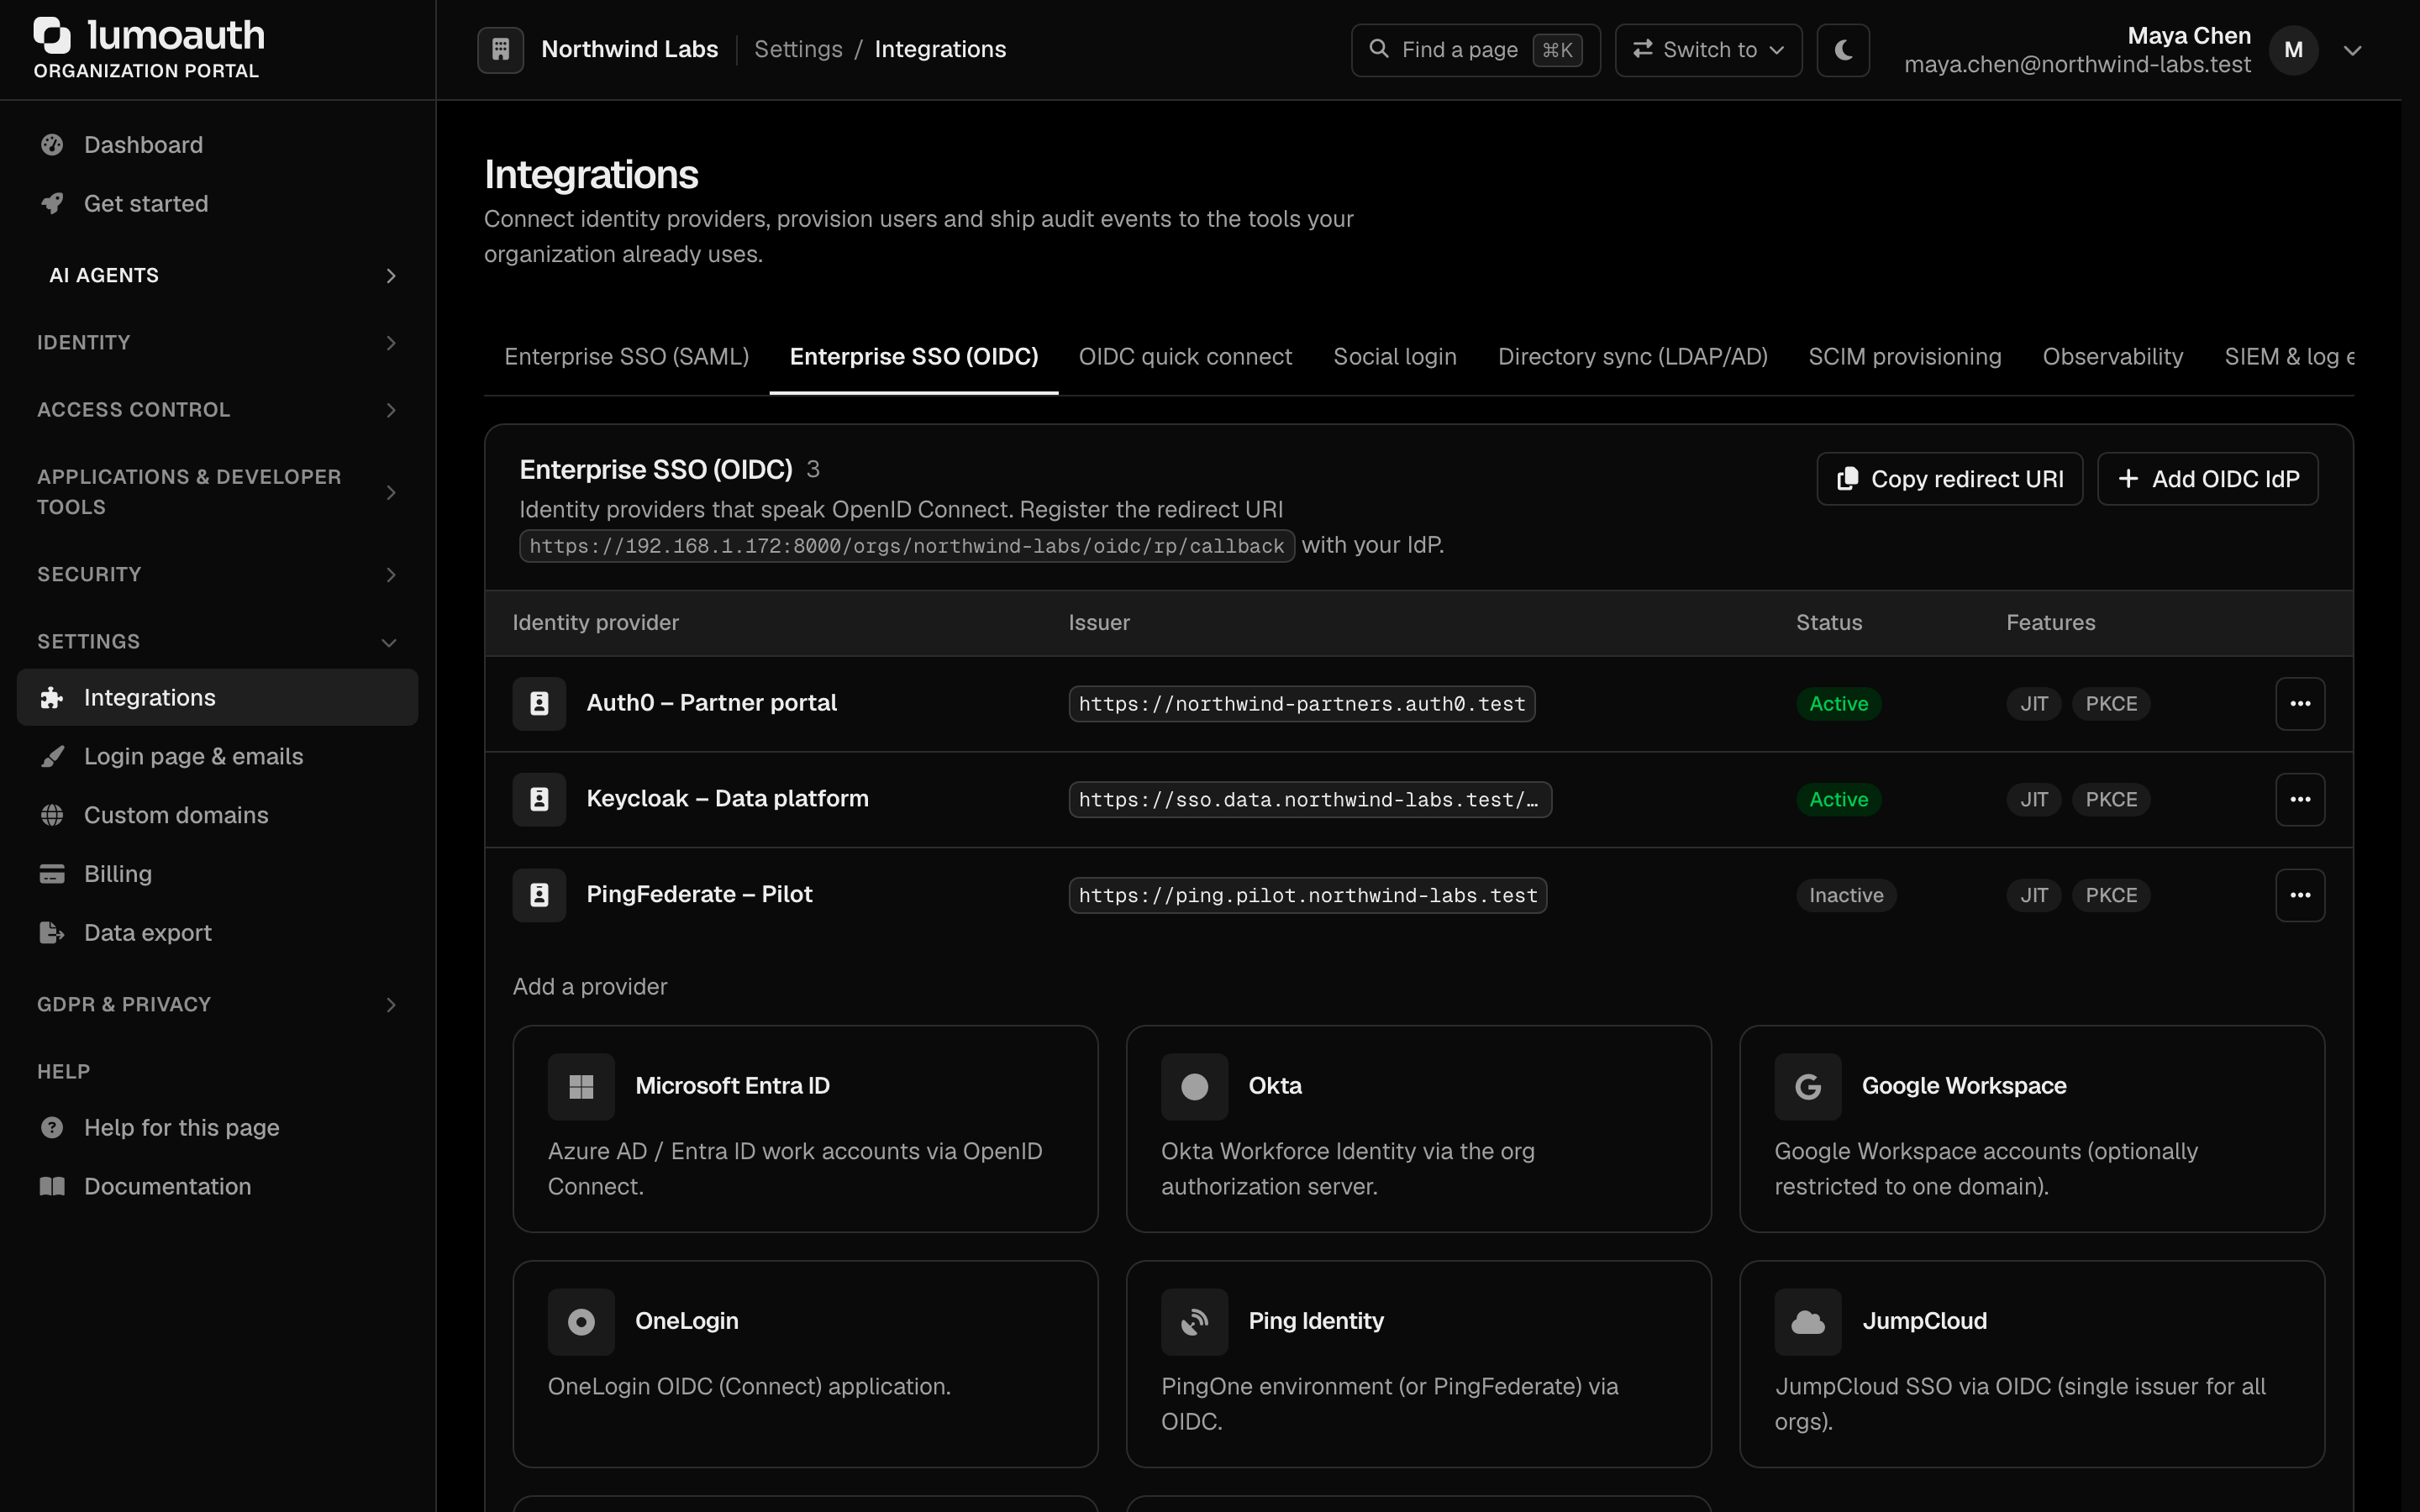Click the PingFederate – Pilot provider icon
Viewport: 2420px width, 1512px height.
click(539, 895)
